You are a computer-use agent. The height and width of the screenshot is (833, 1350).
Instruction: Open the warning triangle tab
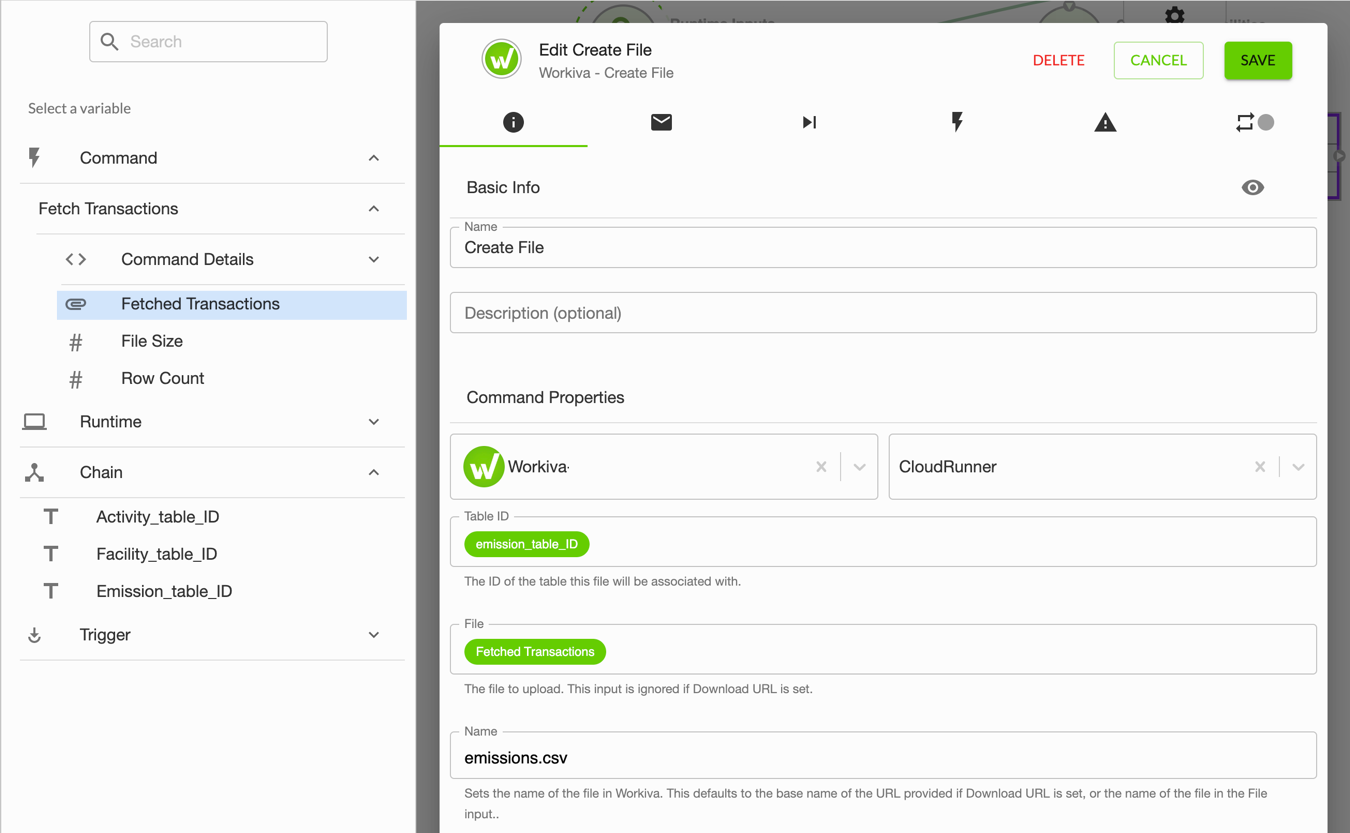pyautogui.click(x=1105, y=122)
